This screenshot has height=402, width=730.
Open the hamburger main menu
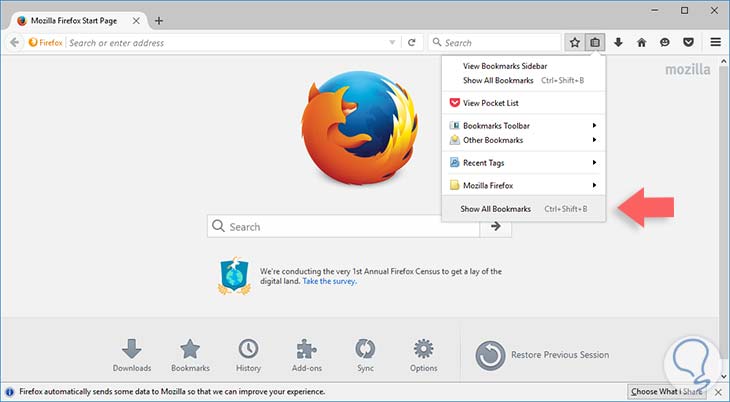click(716, 42)
